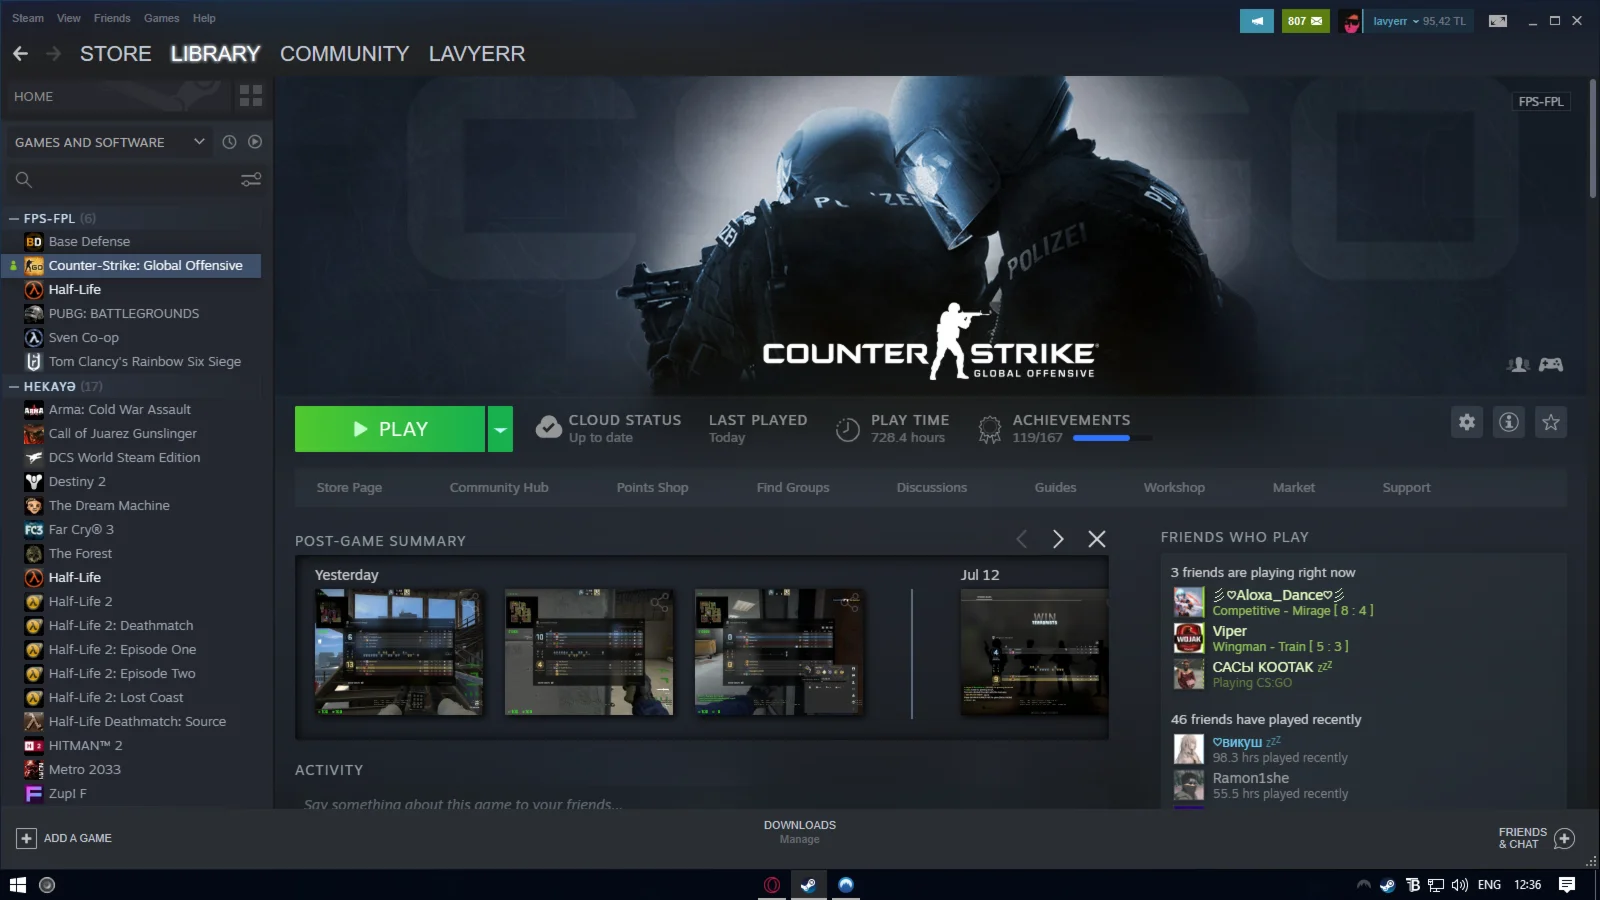Viewport: 1600px width, 900px height.
Task: Open advanced filter icon beside search
Action: point(251,180)
